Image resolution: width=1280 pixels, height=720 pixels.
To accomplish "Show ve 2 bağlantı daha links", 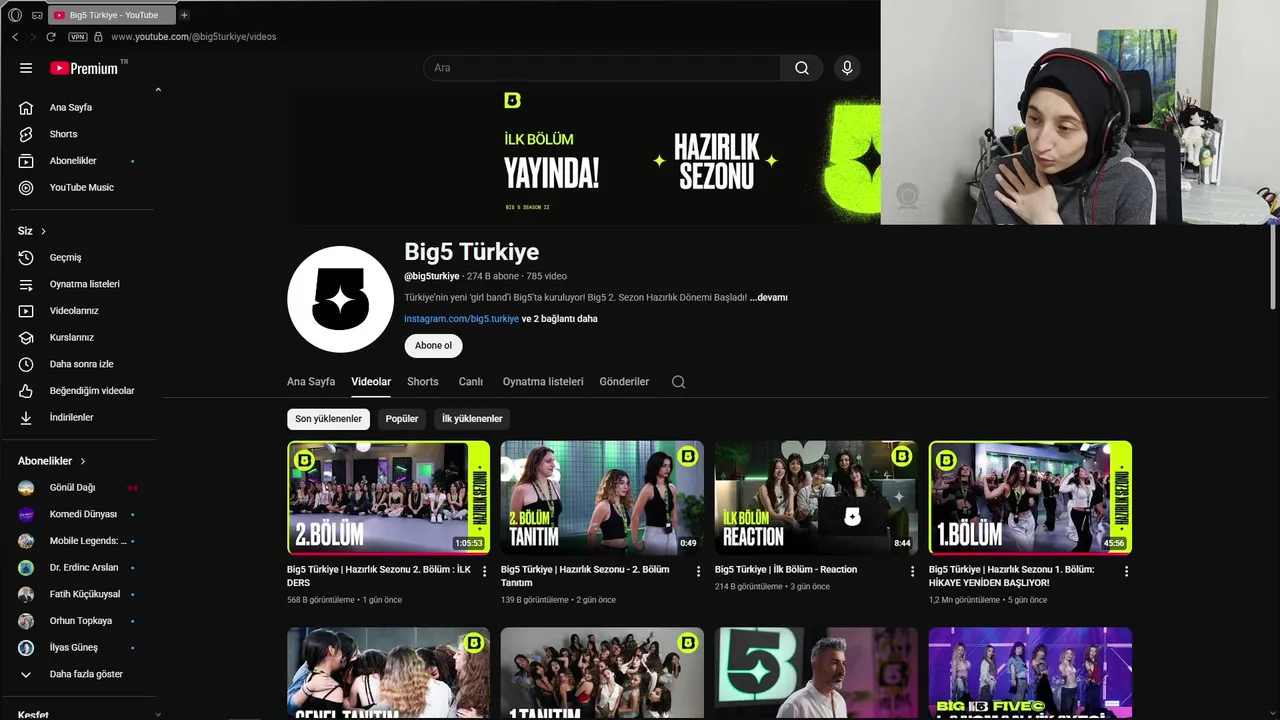I will click(x=560, y=319).
